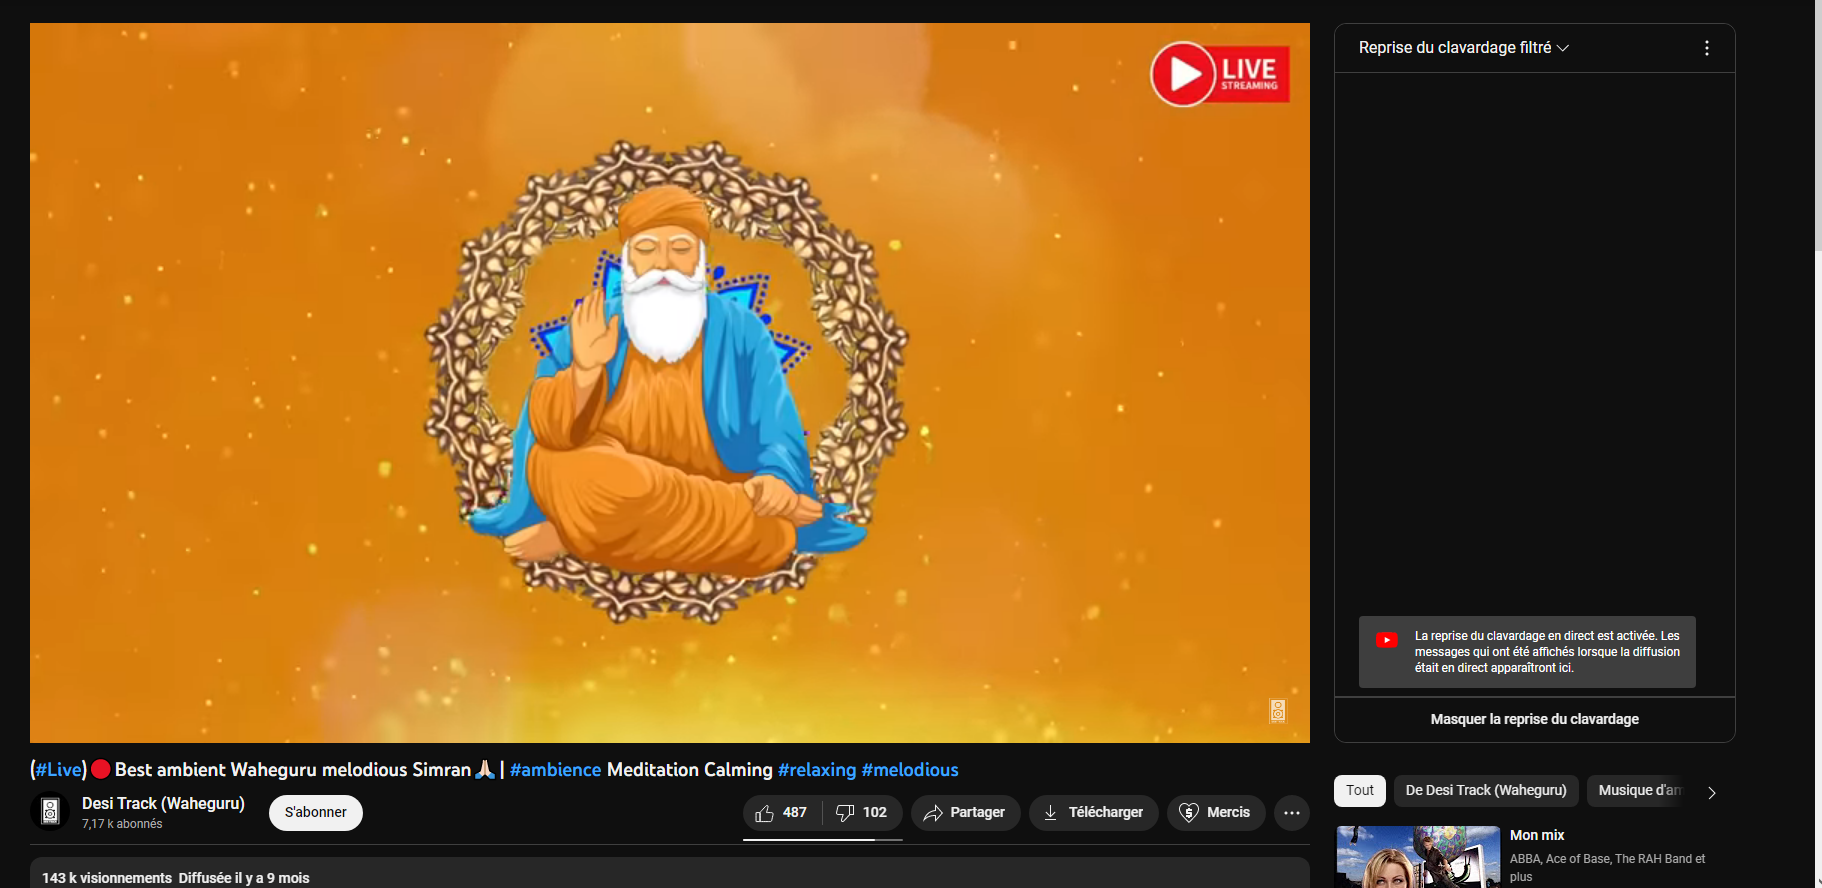Click the video player to toggle playback
The width and height of the screenshot is (1822, 888).
tap(670, 383)
